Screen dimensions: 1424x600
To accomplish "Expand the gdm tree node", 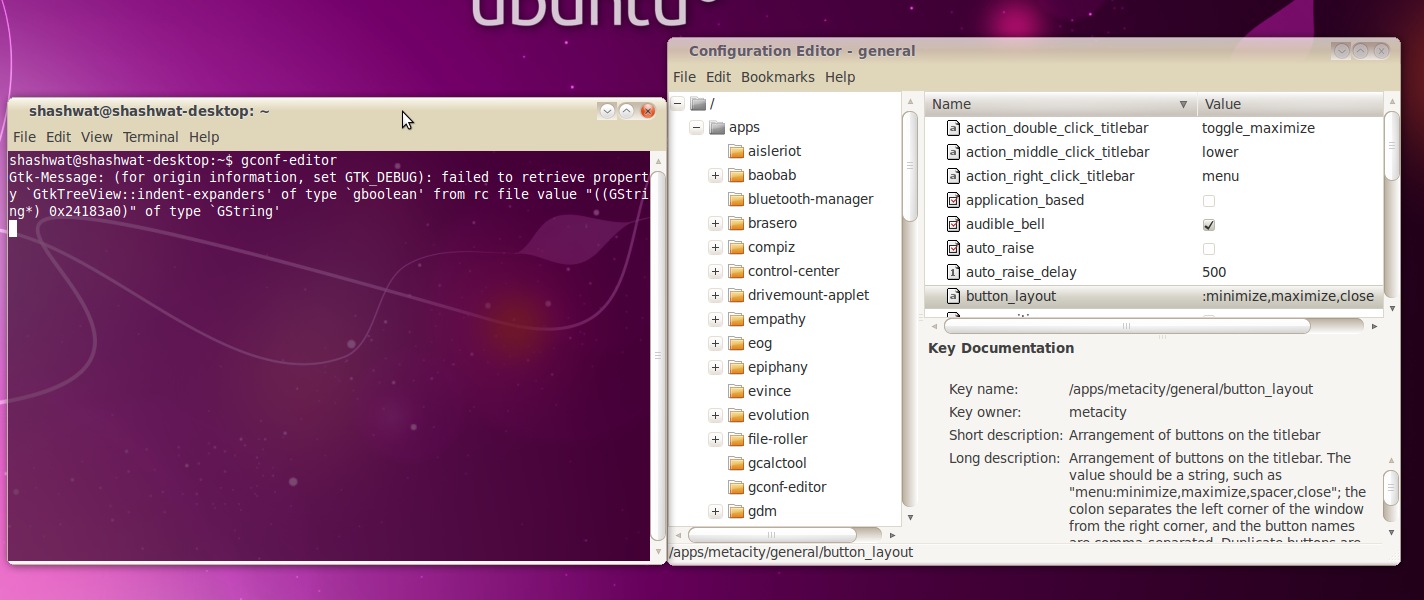I will pyautogui.click(x=715, y=512).
